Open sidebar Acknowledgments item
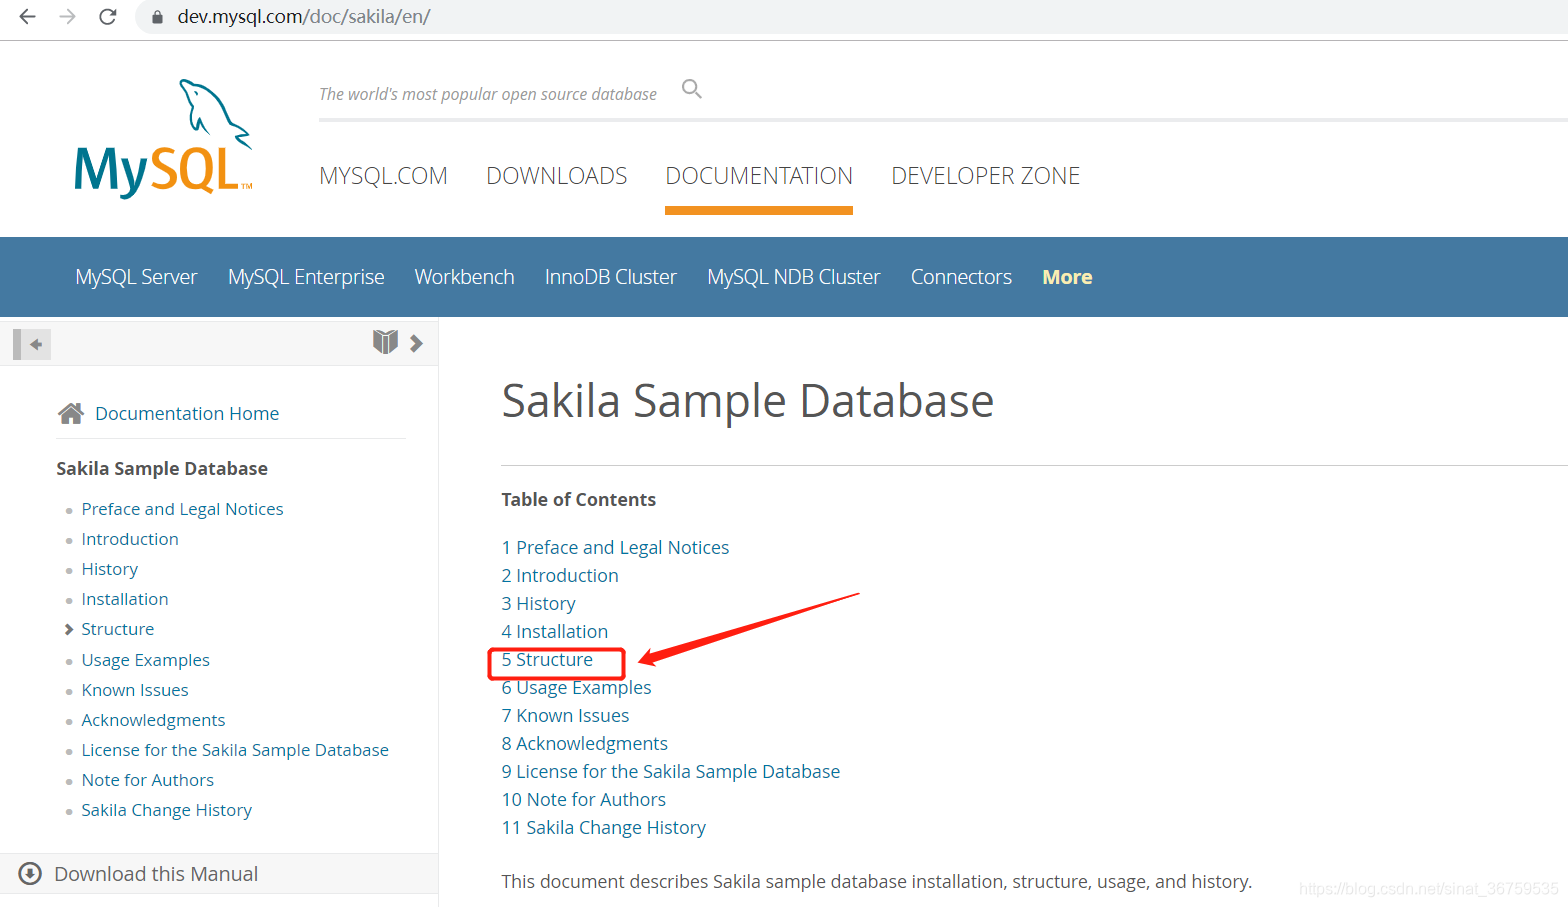 (x=153, y=720)
